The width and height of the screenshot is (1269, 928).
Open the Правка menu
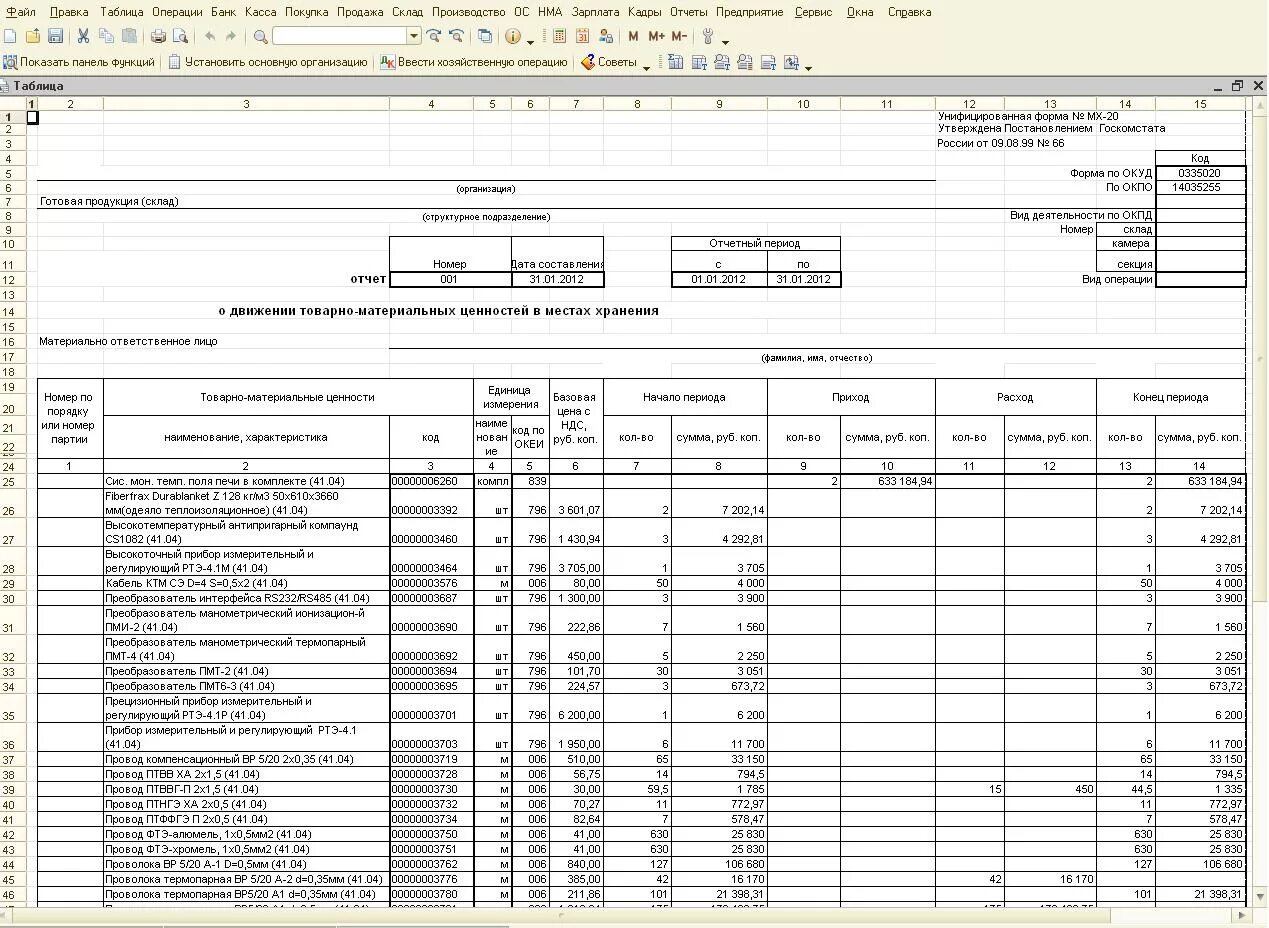point(69,12)
